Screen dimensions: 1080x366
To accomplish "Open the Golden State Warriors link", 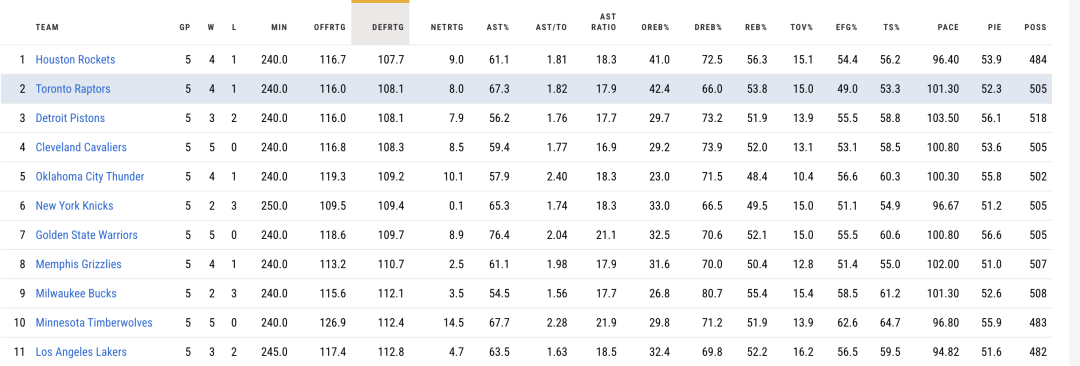I will (87, 235).
